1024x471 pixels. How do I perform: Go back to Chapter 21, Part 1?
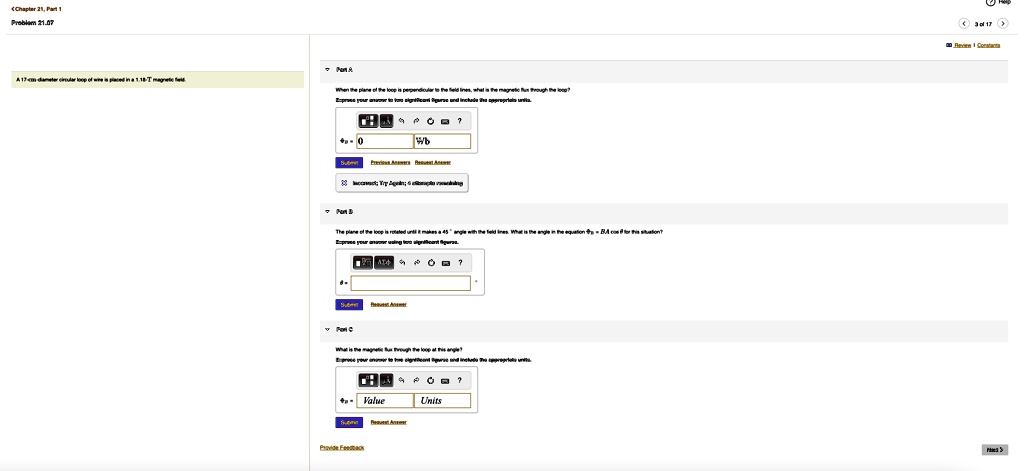tap(37, 9)
